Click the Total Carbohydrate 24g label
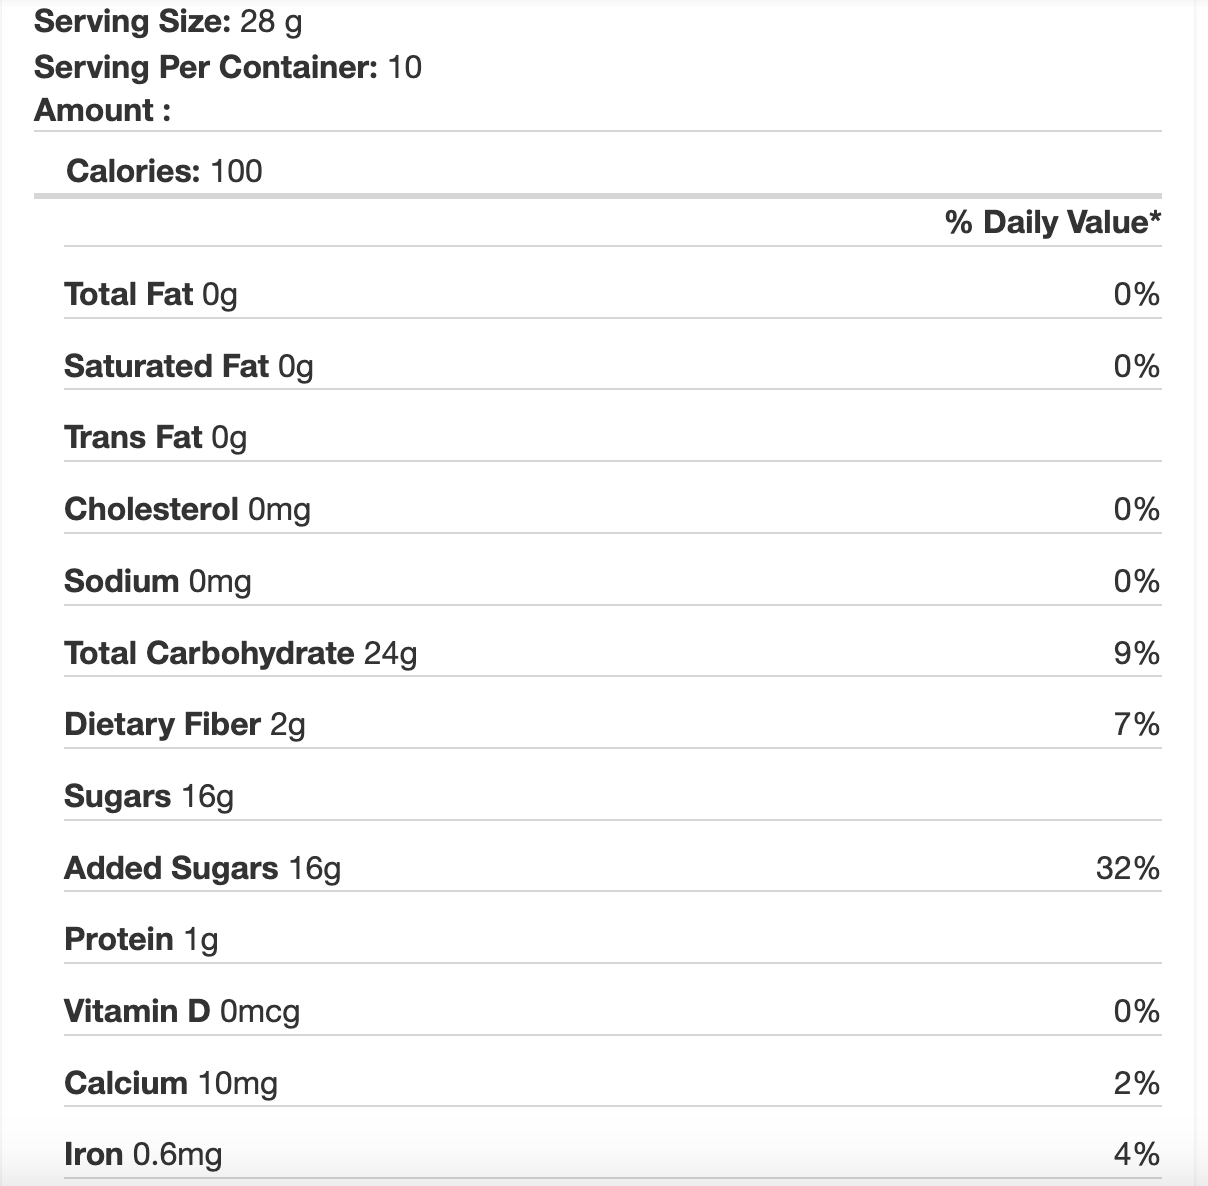Screen dimensions: 1208x1186 click(x=240, y=653)
